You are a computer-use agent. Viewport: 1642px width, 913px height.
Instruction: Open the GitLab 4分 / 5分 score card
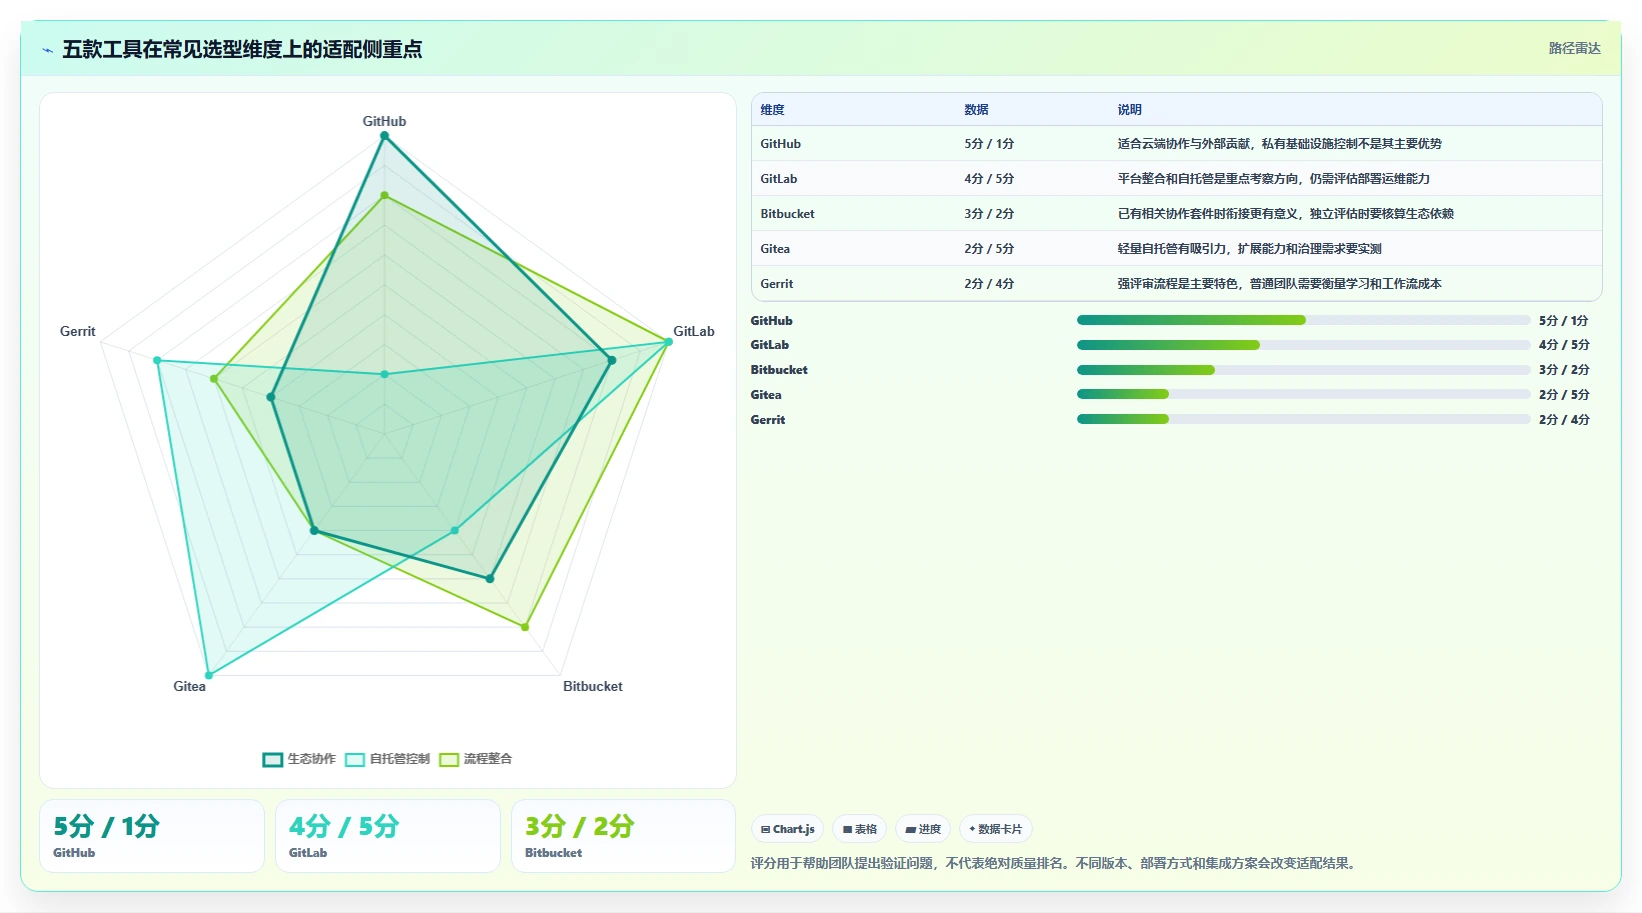tap(388, 836)
